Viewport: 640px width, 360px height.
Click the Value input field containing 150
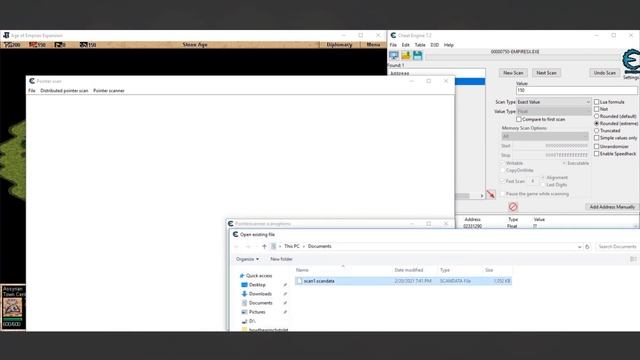coord(576,90)
